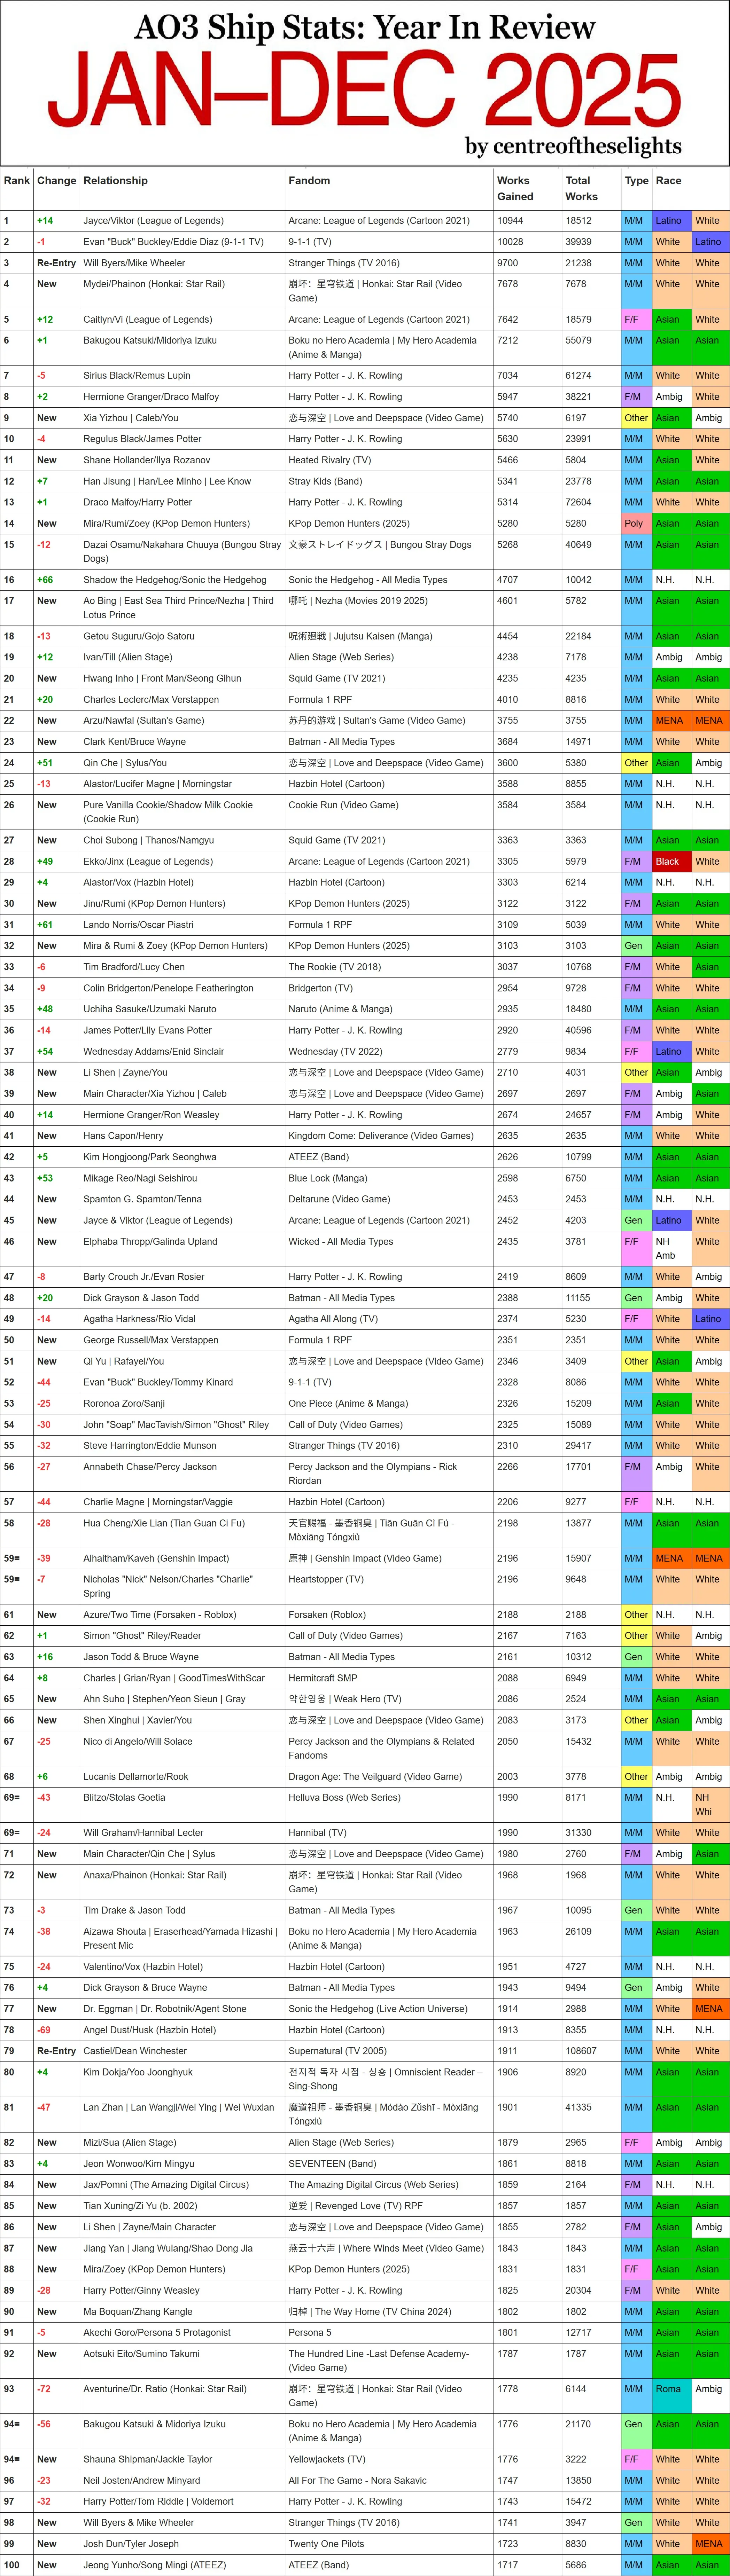Click 'Kingdom Come: Deliverance (Video Games)' fandom
This screenshot has width=730, height=2576.
tap(381, 1136)
